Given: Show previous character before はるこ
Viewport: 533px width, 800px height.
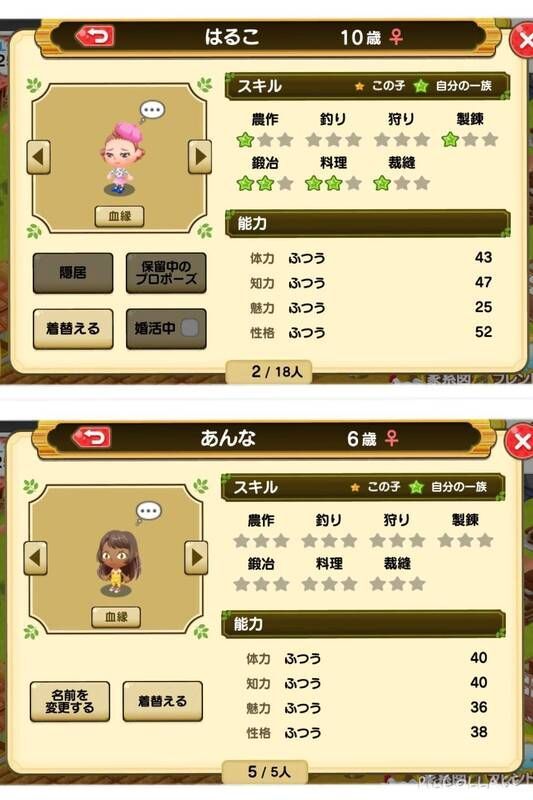Looking at the screenshot, I should (x=39, y=157).
